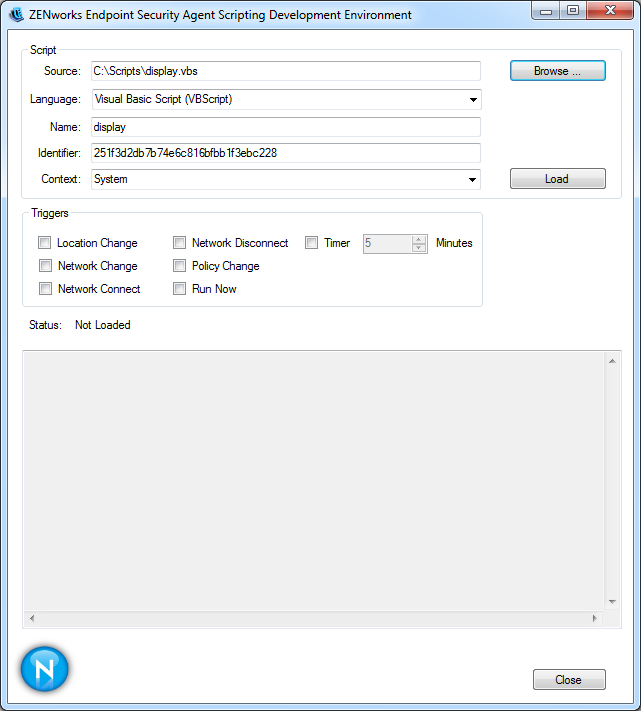Image resolution: width=641 pixels, height=711 pixels.
Task: Enable the Timer trigger checkbox
Action: coord(311,243)
